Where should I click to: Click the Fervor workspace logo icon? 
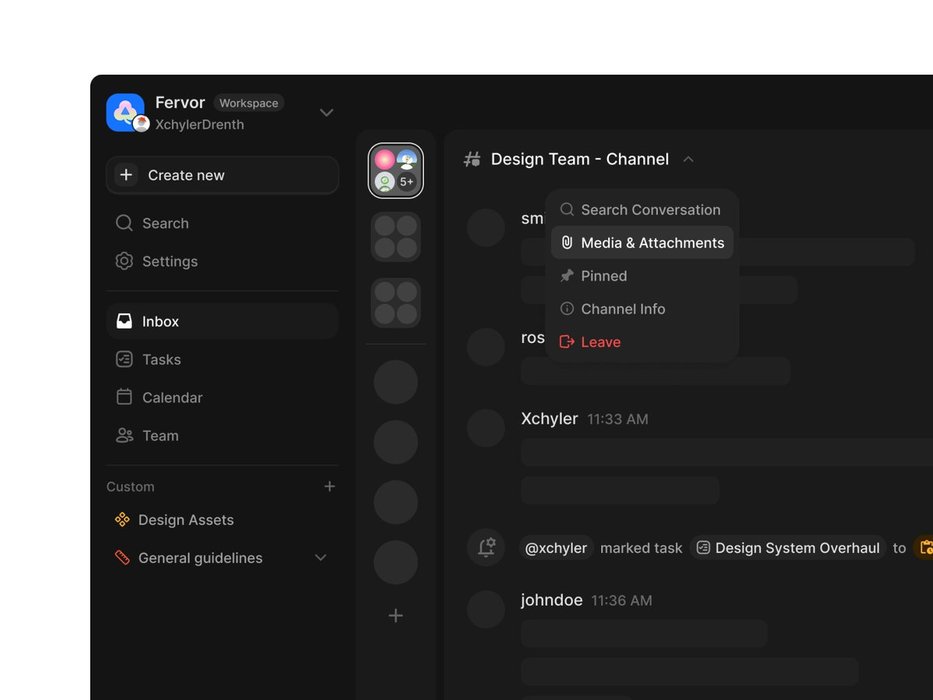click(125, 112)
